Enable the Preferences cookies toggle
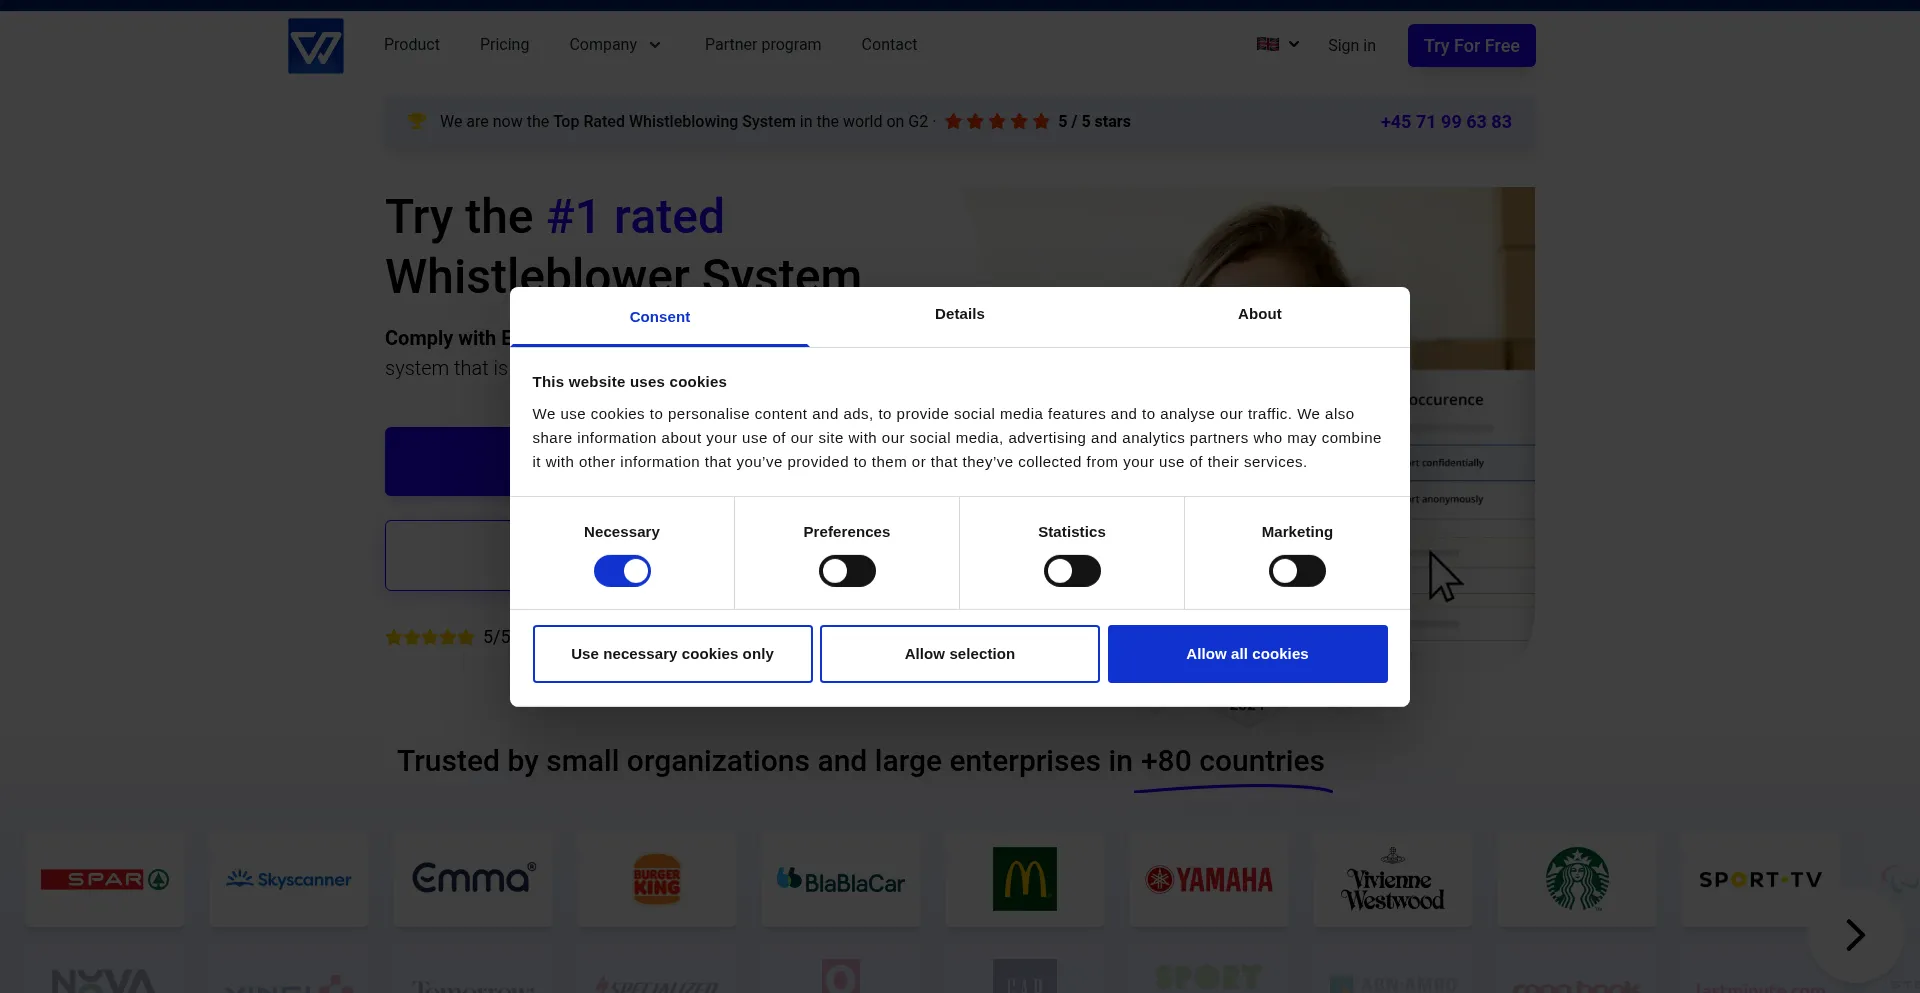The width and height of the screenshot is (1920, 993). 846,570
